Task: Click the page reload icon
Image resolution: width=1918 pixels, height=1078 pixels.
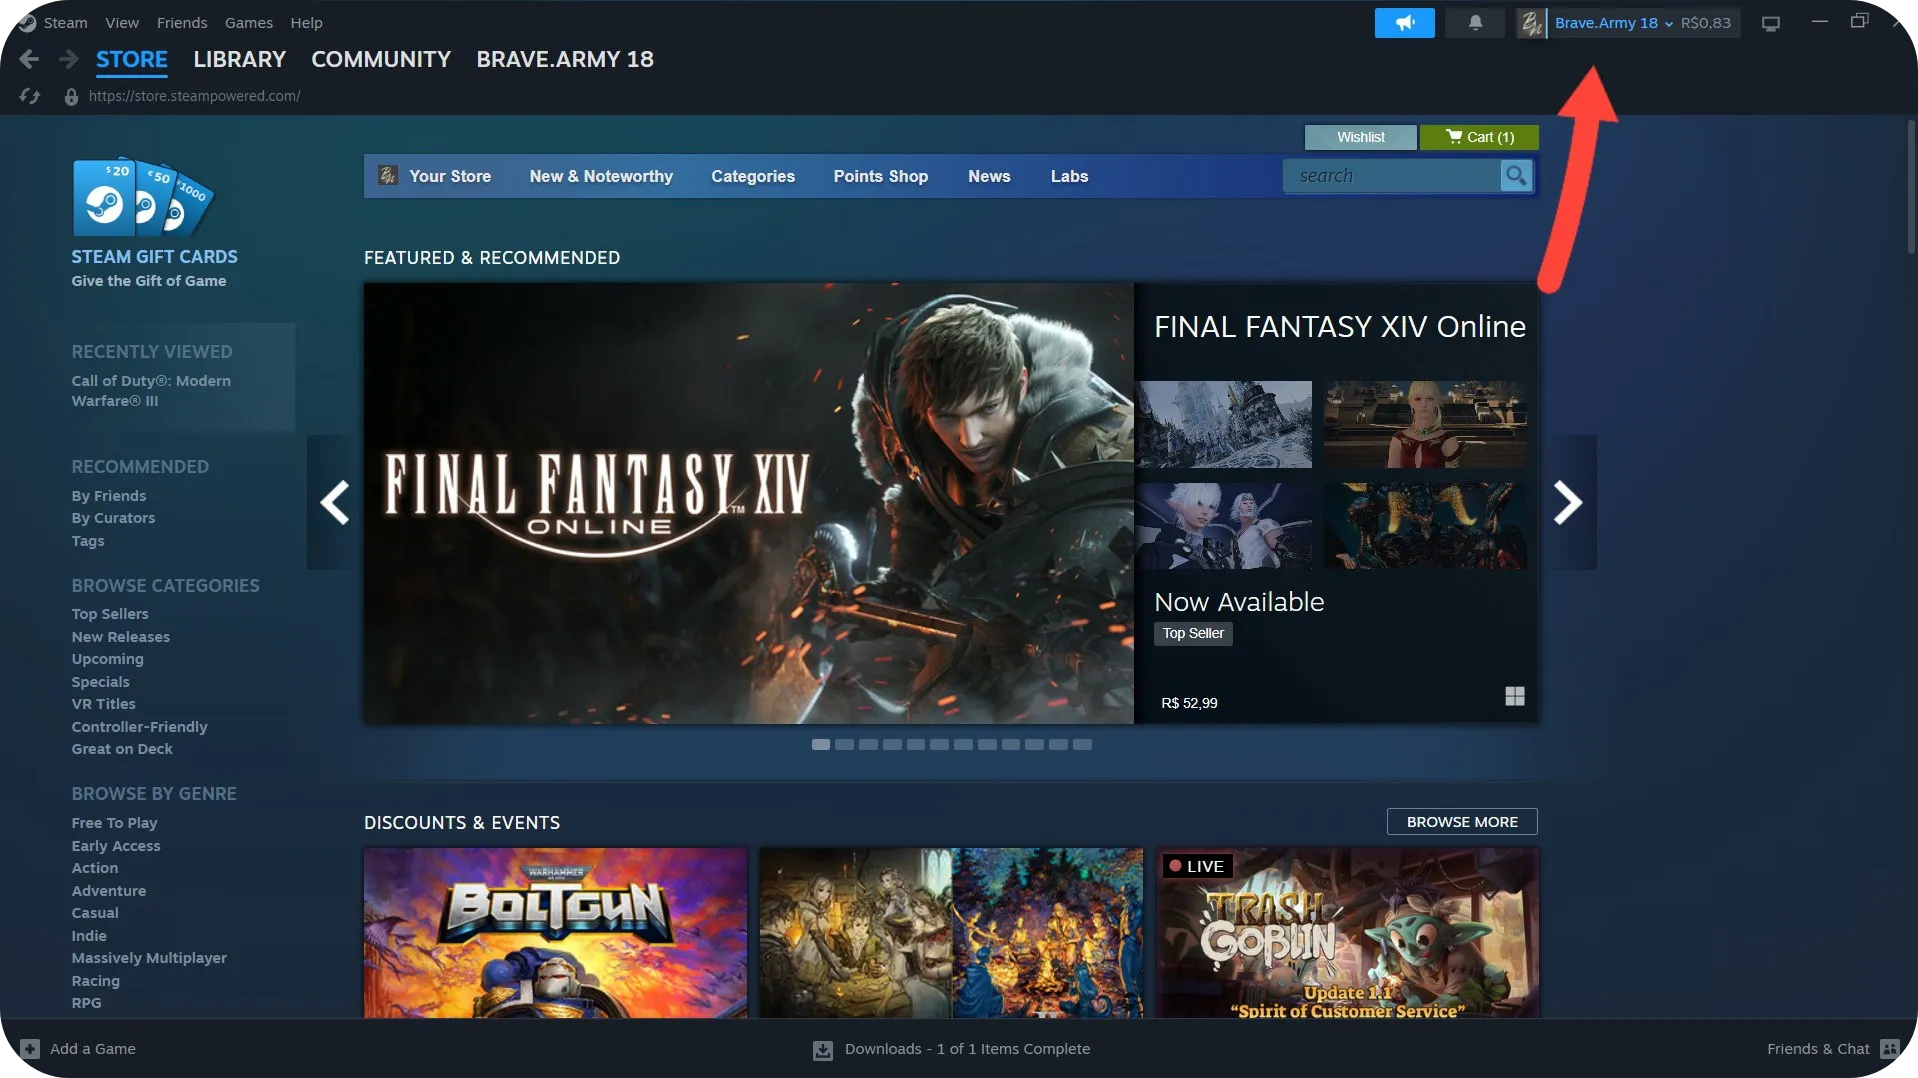Action: [x=29, y=97]
